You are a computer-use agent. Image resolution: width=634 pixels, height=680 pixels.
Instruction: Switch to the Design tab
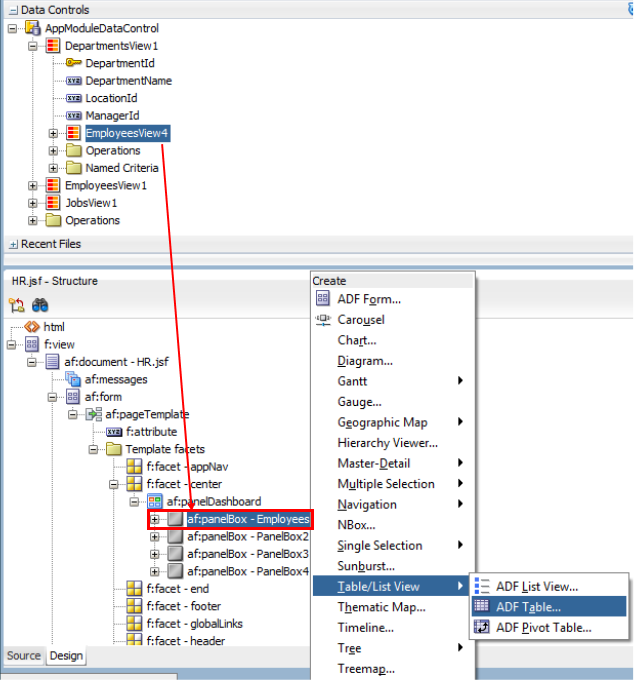click(x=66, y=655)
